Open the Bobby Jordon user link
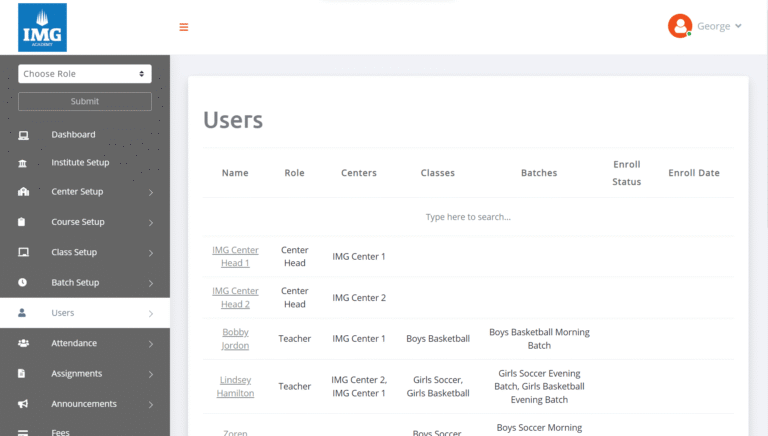Viewport: 768px width, 436px height. coord(235,339)
